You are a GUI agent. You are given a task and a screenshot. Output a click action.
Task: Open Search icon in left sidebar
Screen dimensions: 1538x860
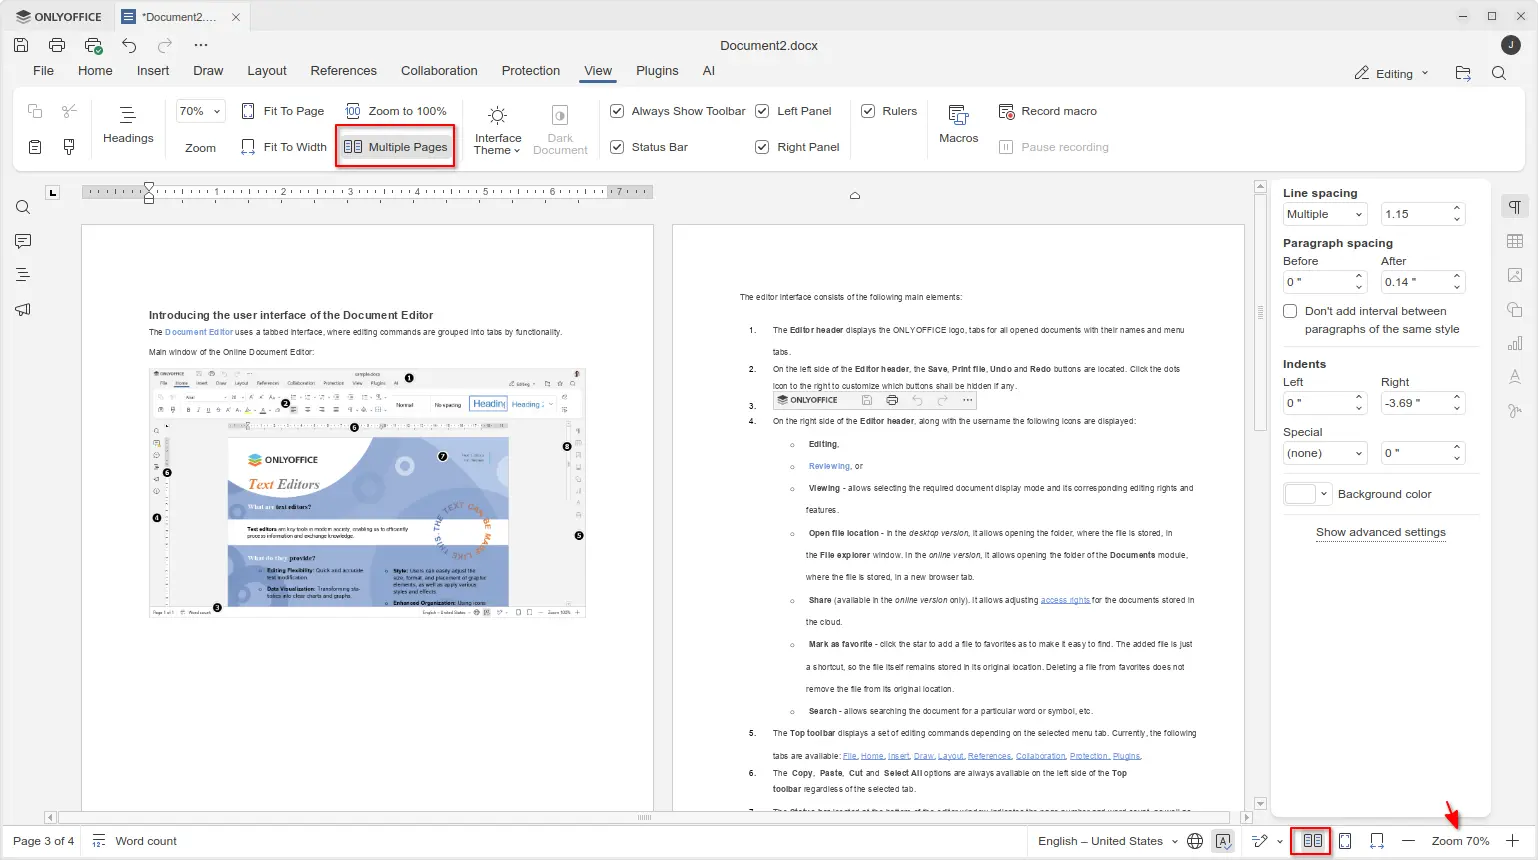(23, 207)
